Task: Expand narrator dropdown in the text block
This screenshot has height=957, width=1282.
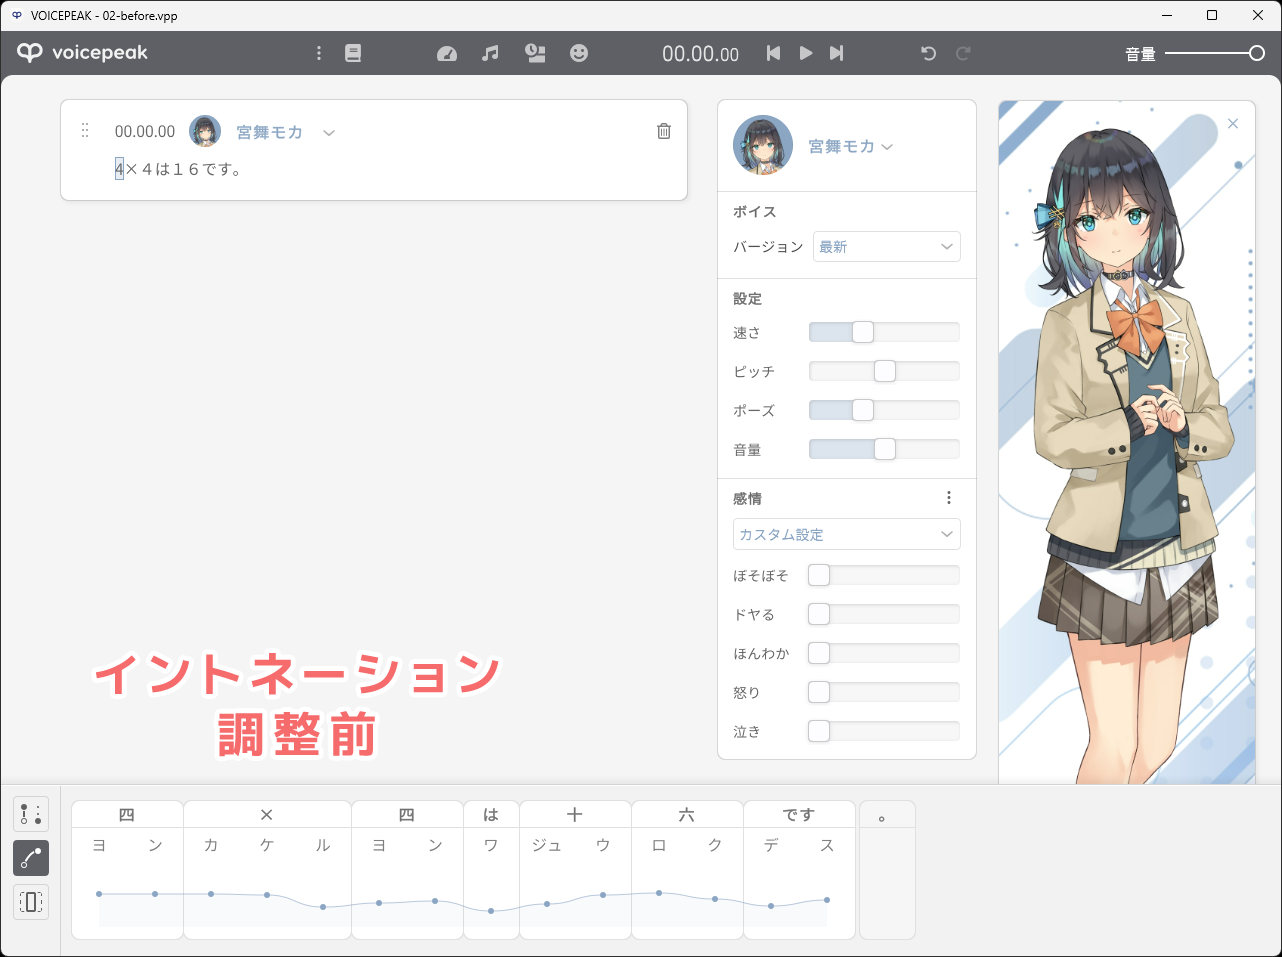Action: coord(328,132)
